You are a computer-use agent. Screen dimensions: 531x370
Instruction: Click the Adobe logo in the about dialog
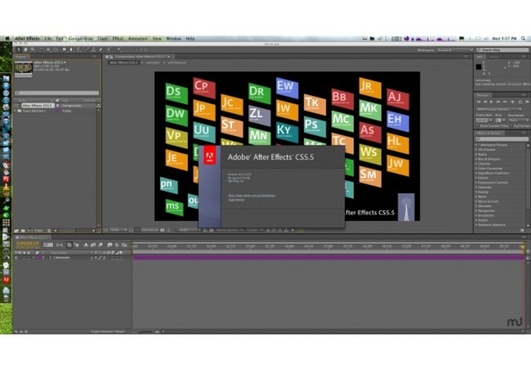[x=210, y=156]
